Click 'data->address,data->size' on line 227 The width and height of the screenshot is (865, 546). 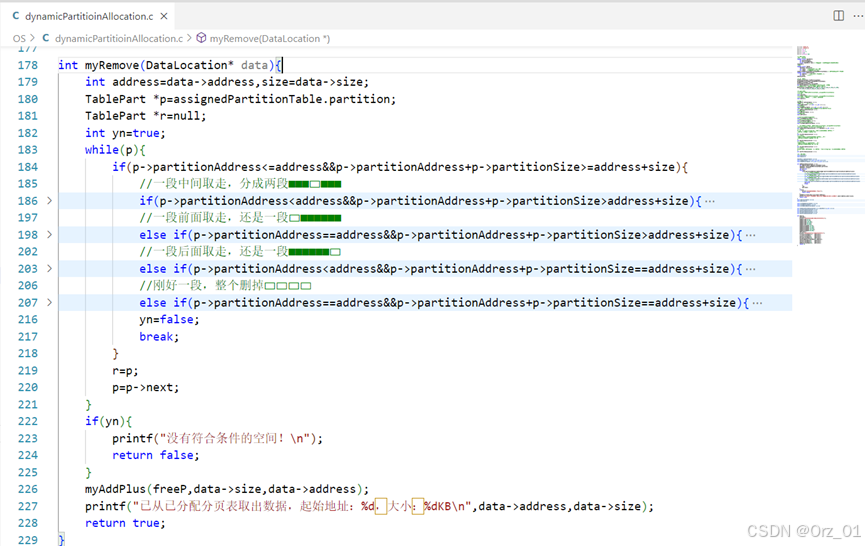(x=559, y=506)
